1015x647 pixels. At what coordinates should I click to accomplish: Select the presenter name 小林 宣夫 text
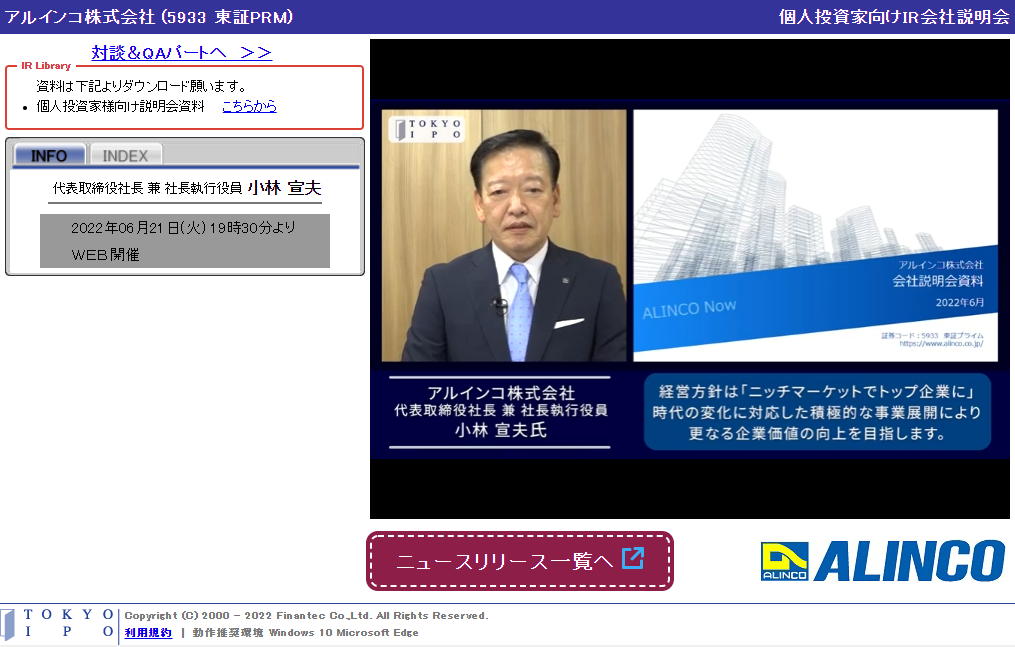tap(284, 188)
